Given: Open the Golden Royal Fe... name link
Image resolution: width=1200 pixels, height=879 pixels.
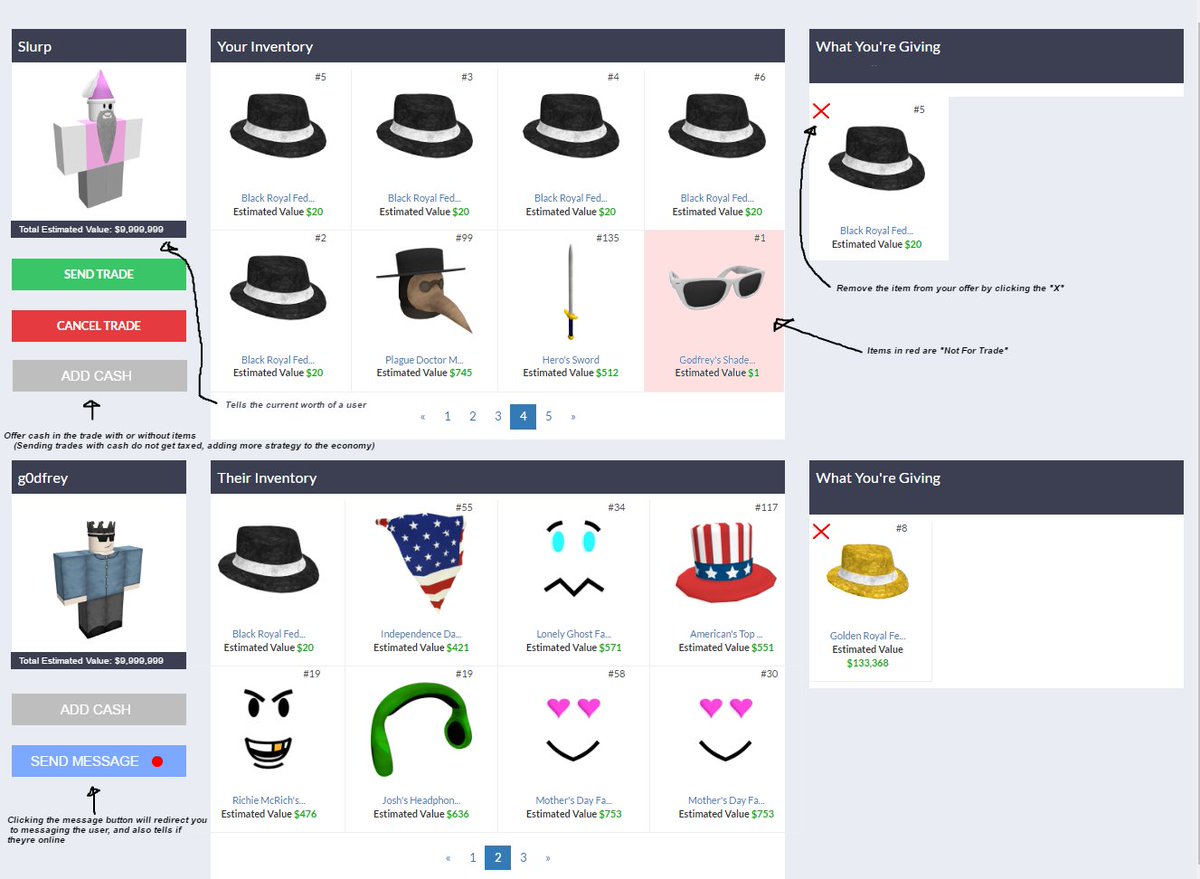Looking at the screenshot, I should 867,636.
